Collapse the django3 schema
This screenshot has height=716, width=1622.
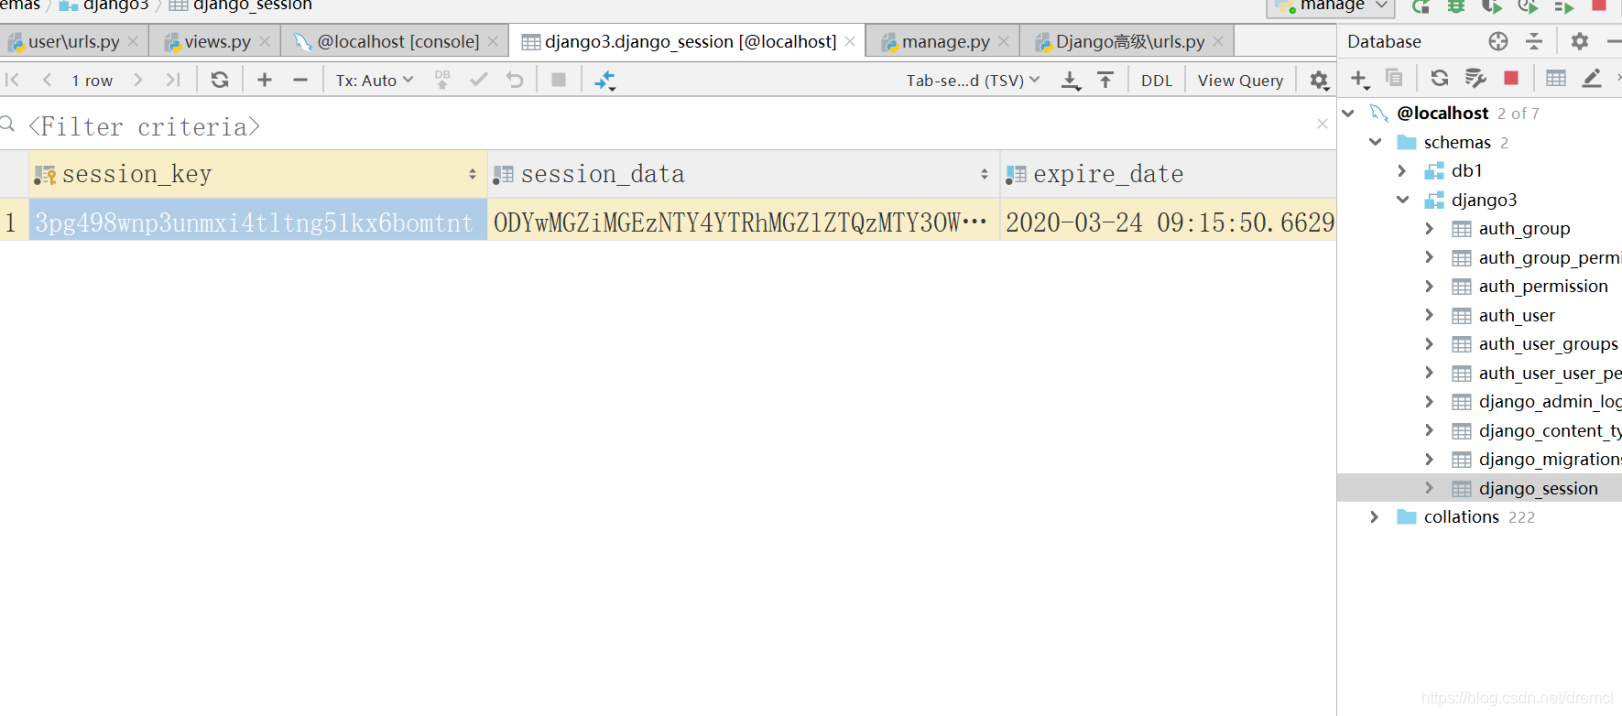pyautogui.click(x=1403, y=200)
